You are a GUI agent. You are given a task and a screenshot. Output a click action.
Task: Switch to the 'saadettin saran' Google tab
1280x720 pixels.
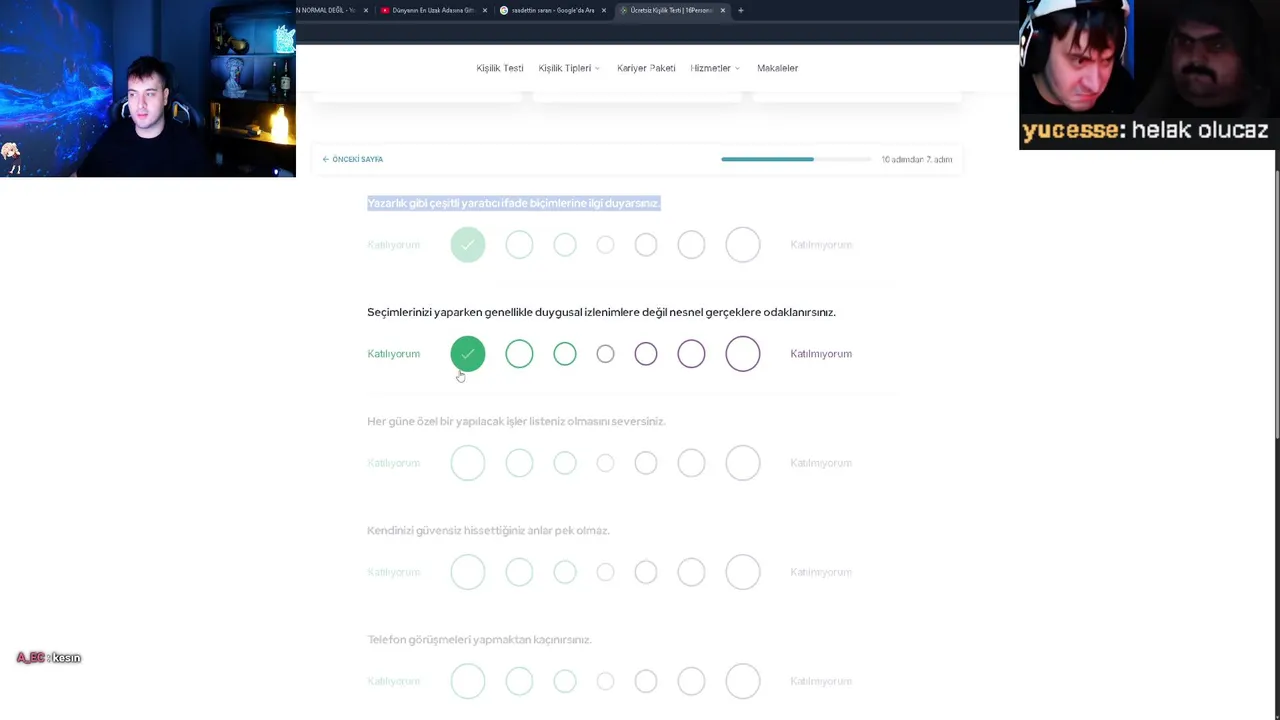[553, 10]
